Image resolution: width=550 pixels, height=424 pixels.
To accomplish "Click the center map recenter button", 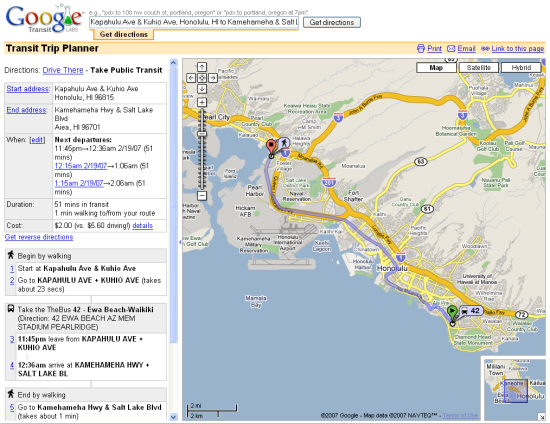I will click(x=202, y=78).
